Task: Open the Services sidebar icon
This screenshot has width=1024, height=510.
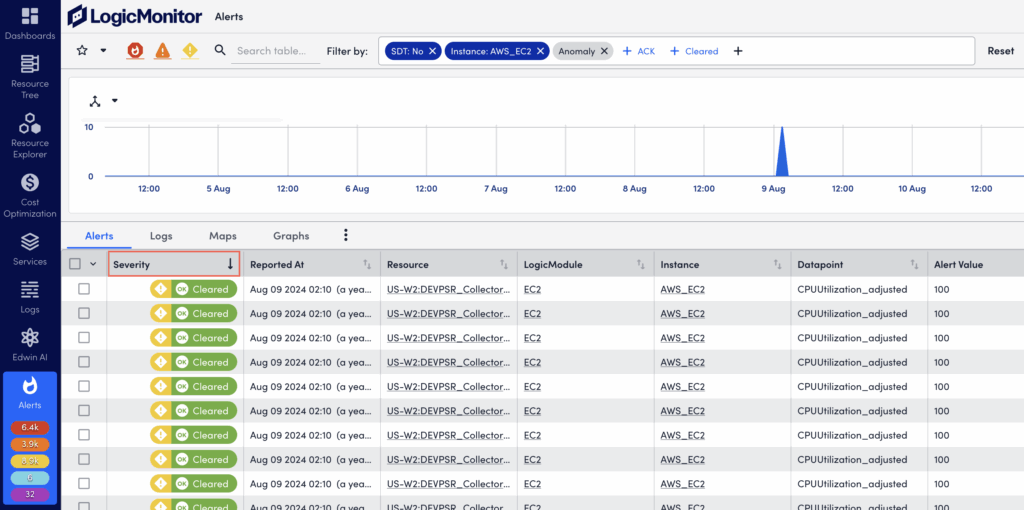Action: 30,242
